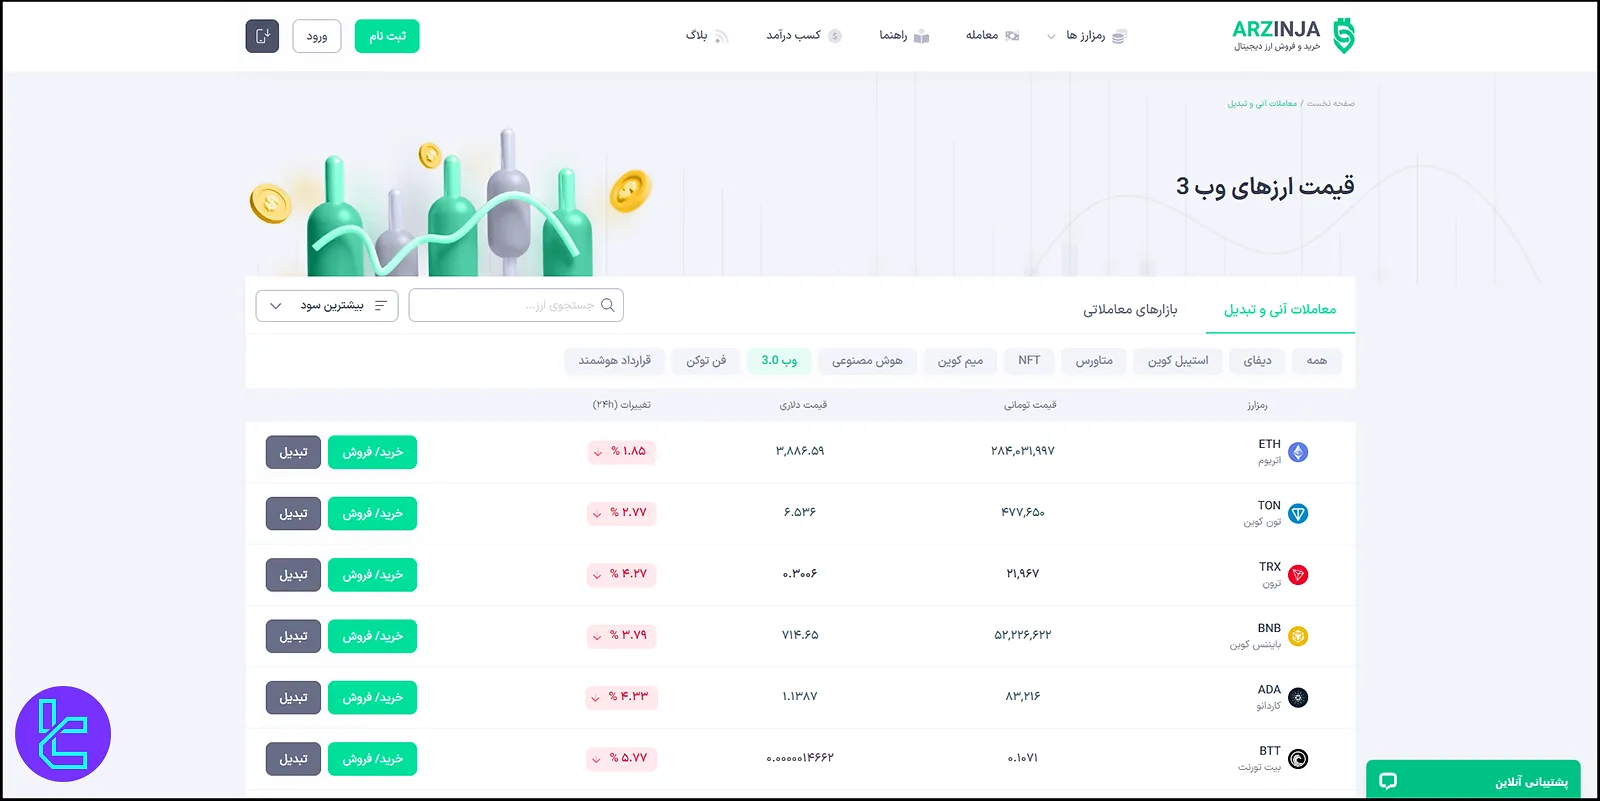The image size is (1600, 801).
Task: Click the BTT 5.77% change down arrow
Action: pyautogui.click(x=597, y=759)
